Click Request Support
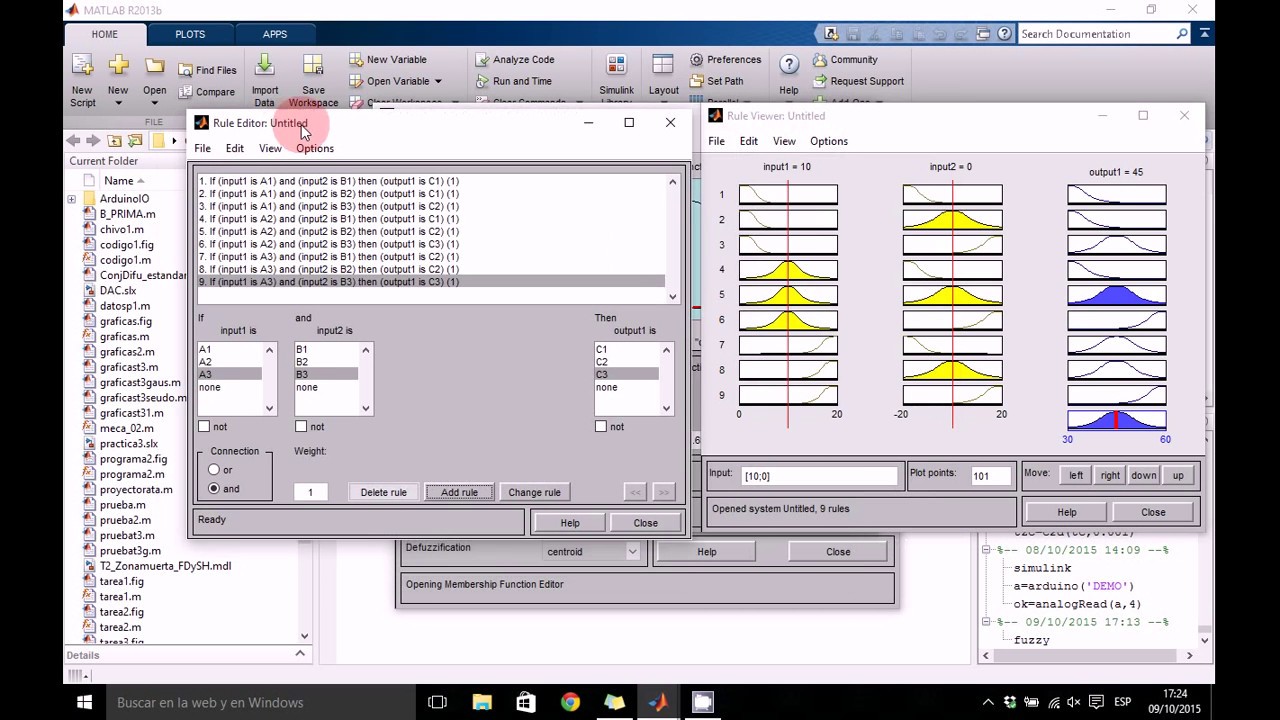 pyautogui.click(x=858, y=81)
